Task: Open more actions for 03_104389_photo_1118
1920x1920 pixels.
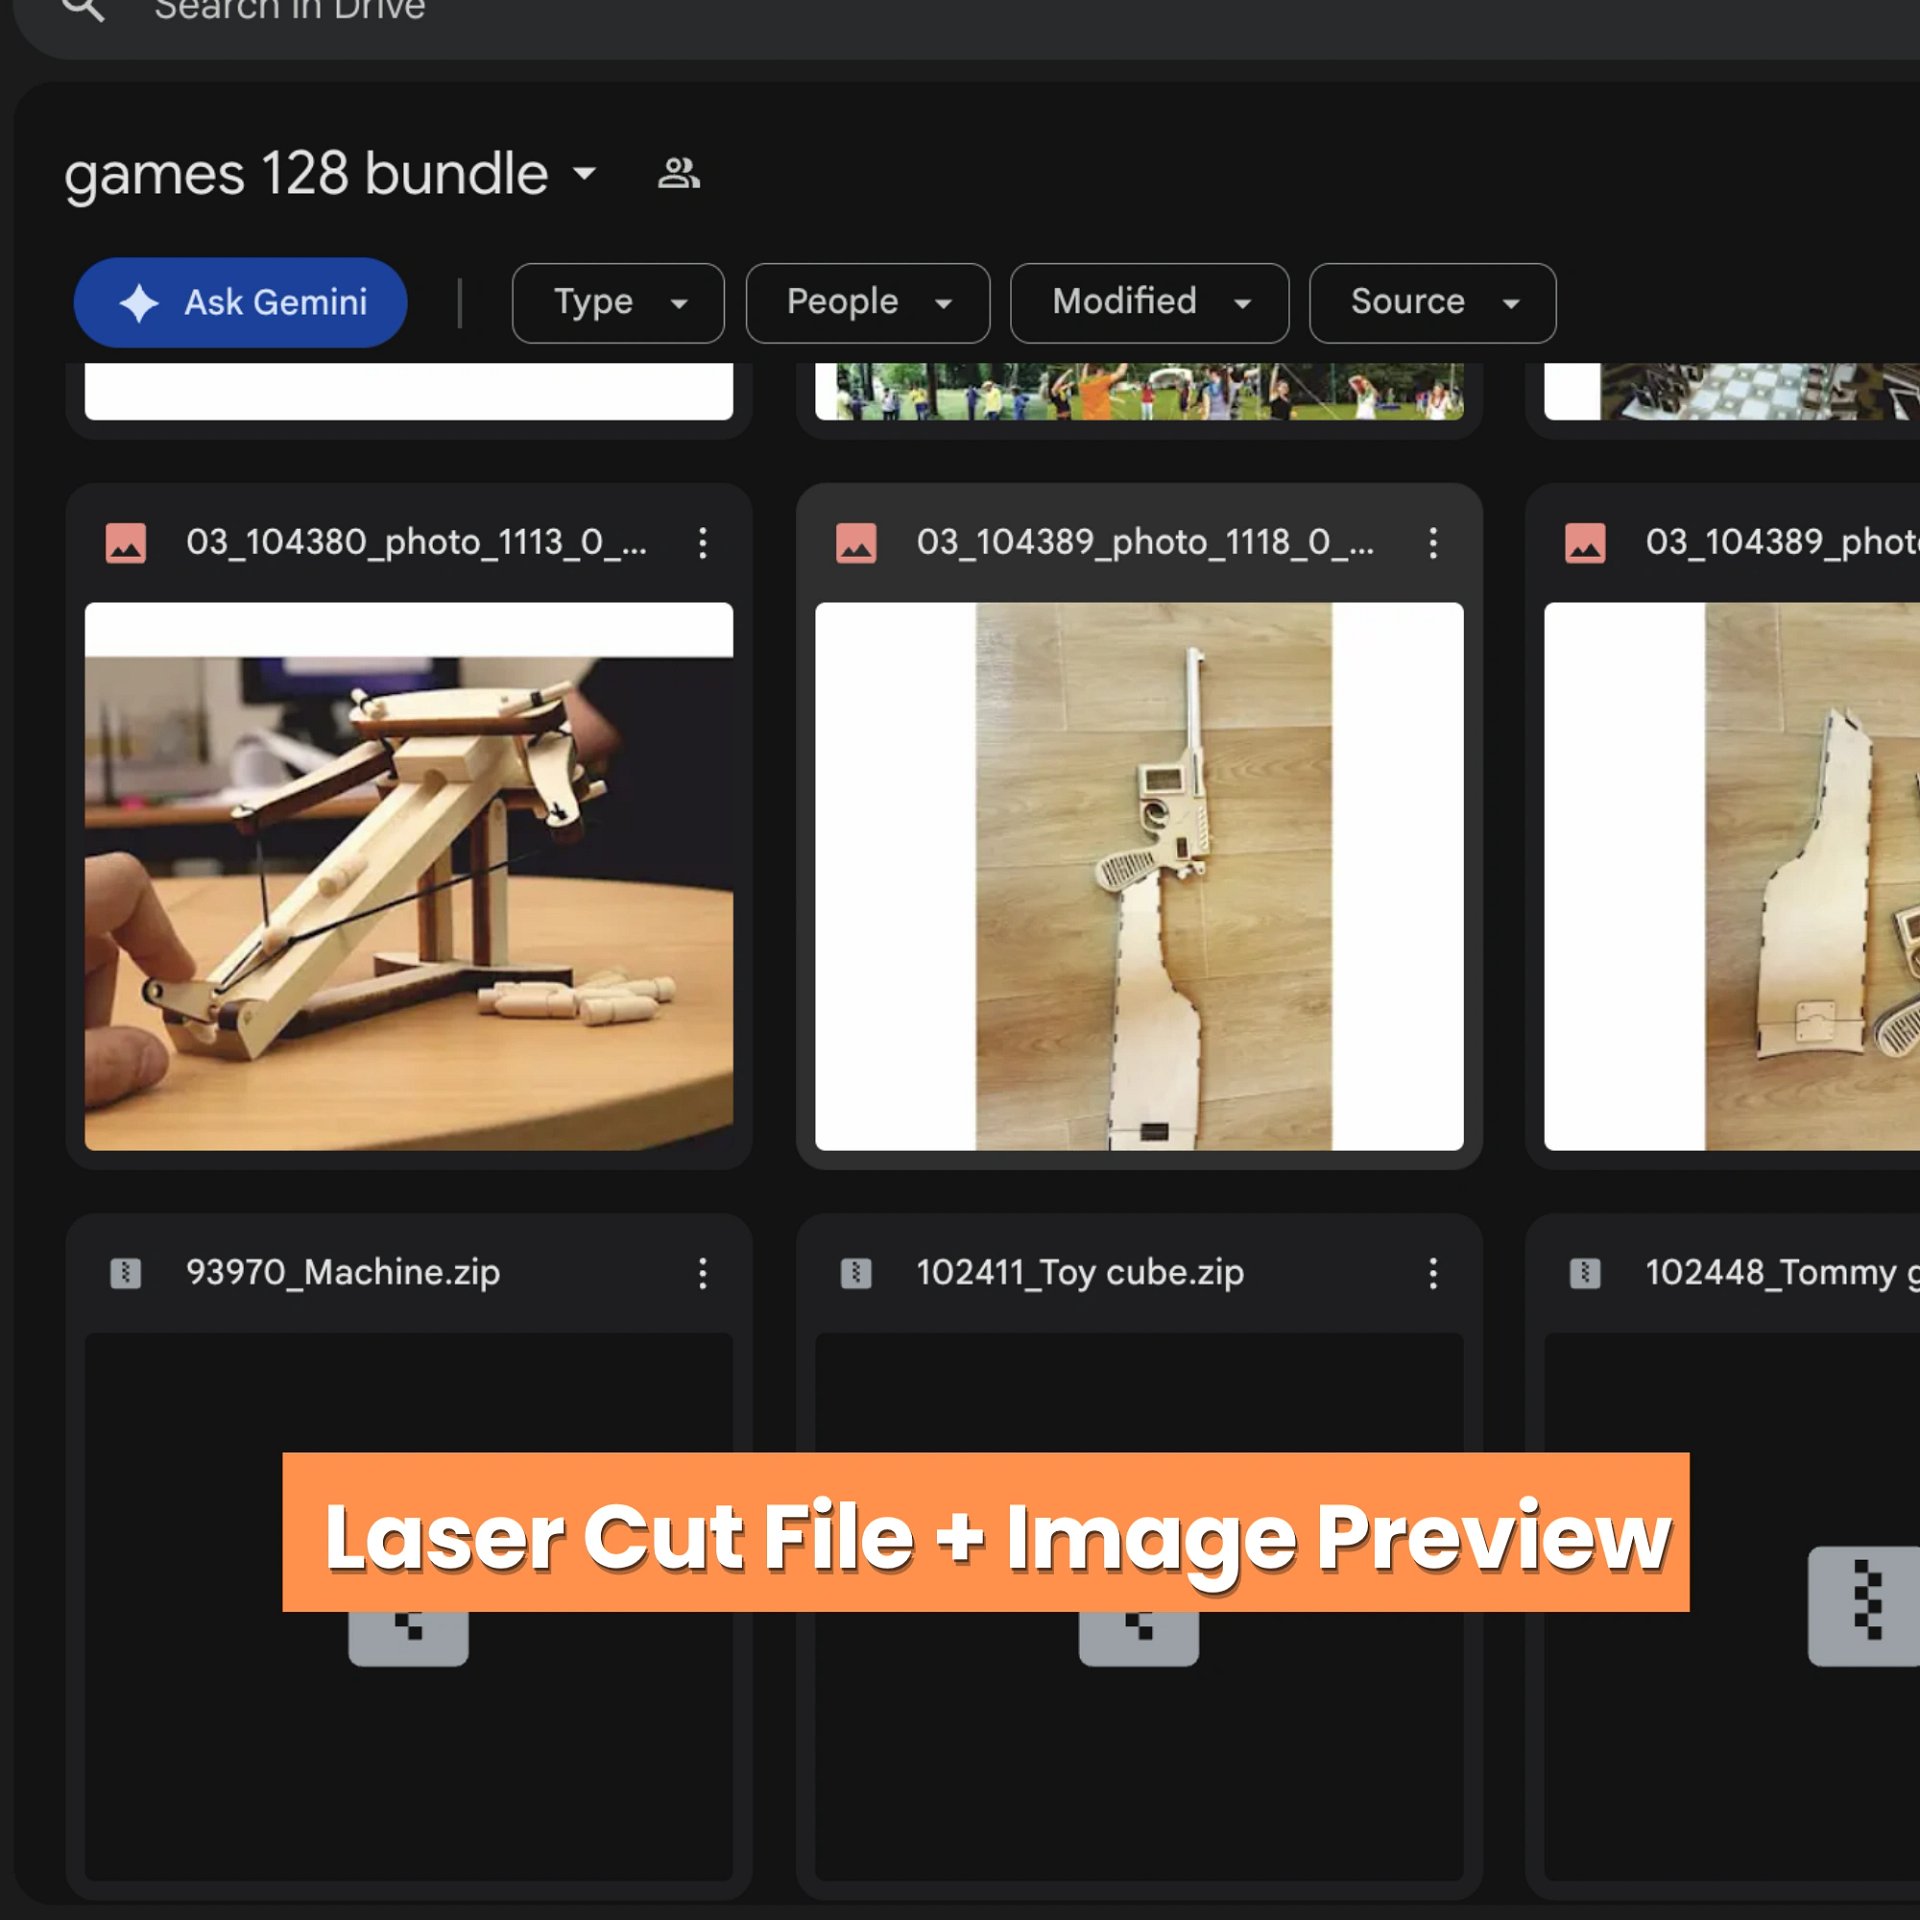Action: tap(1433, 543)
